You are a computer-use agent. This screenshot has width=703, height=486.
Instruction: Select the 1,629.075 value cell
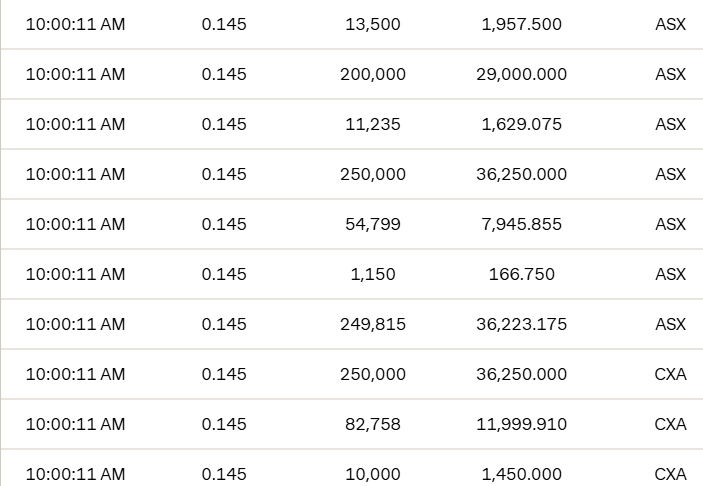pyautogui.click(x=521, y=124)
